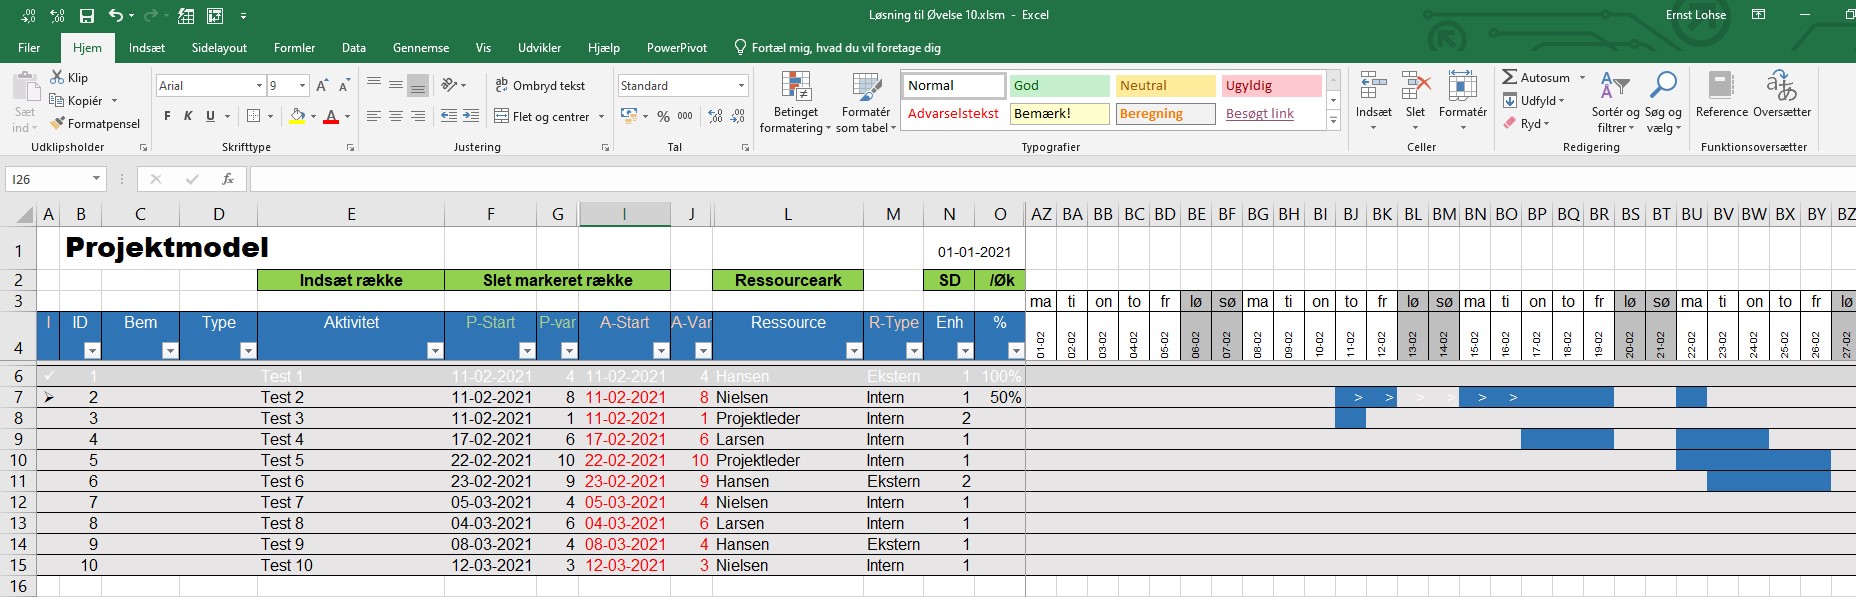Switch to the Formler tab
Image resolution: width=1856 pixels, height=597 pixels.
click(294, 48)
